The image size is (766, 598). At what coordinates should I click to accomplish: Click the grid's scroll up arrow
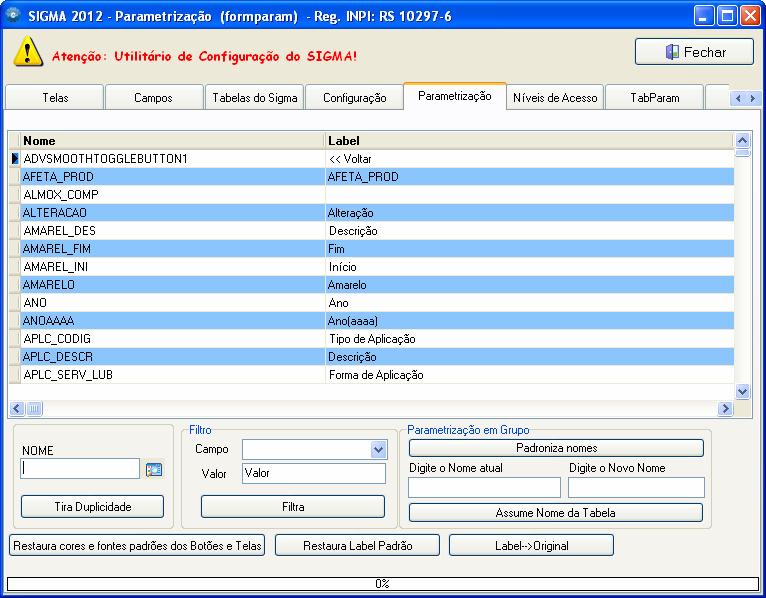(742, 141)
